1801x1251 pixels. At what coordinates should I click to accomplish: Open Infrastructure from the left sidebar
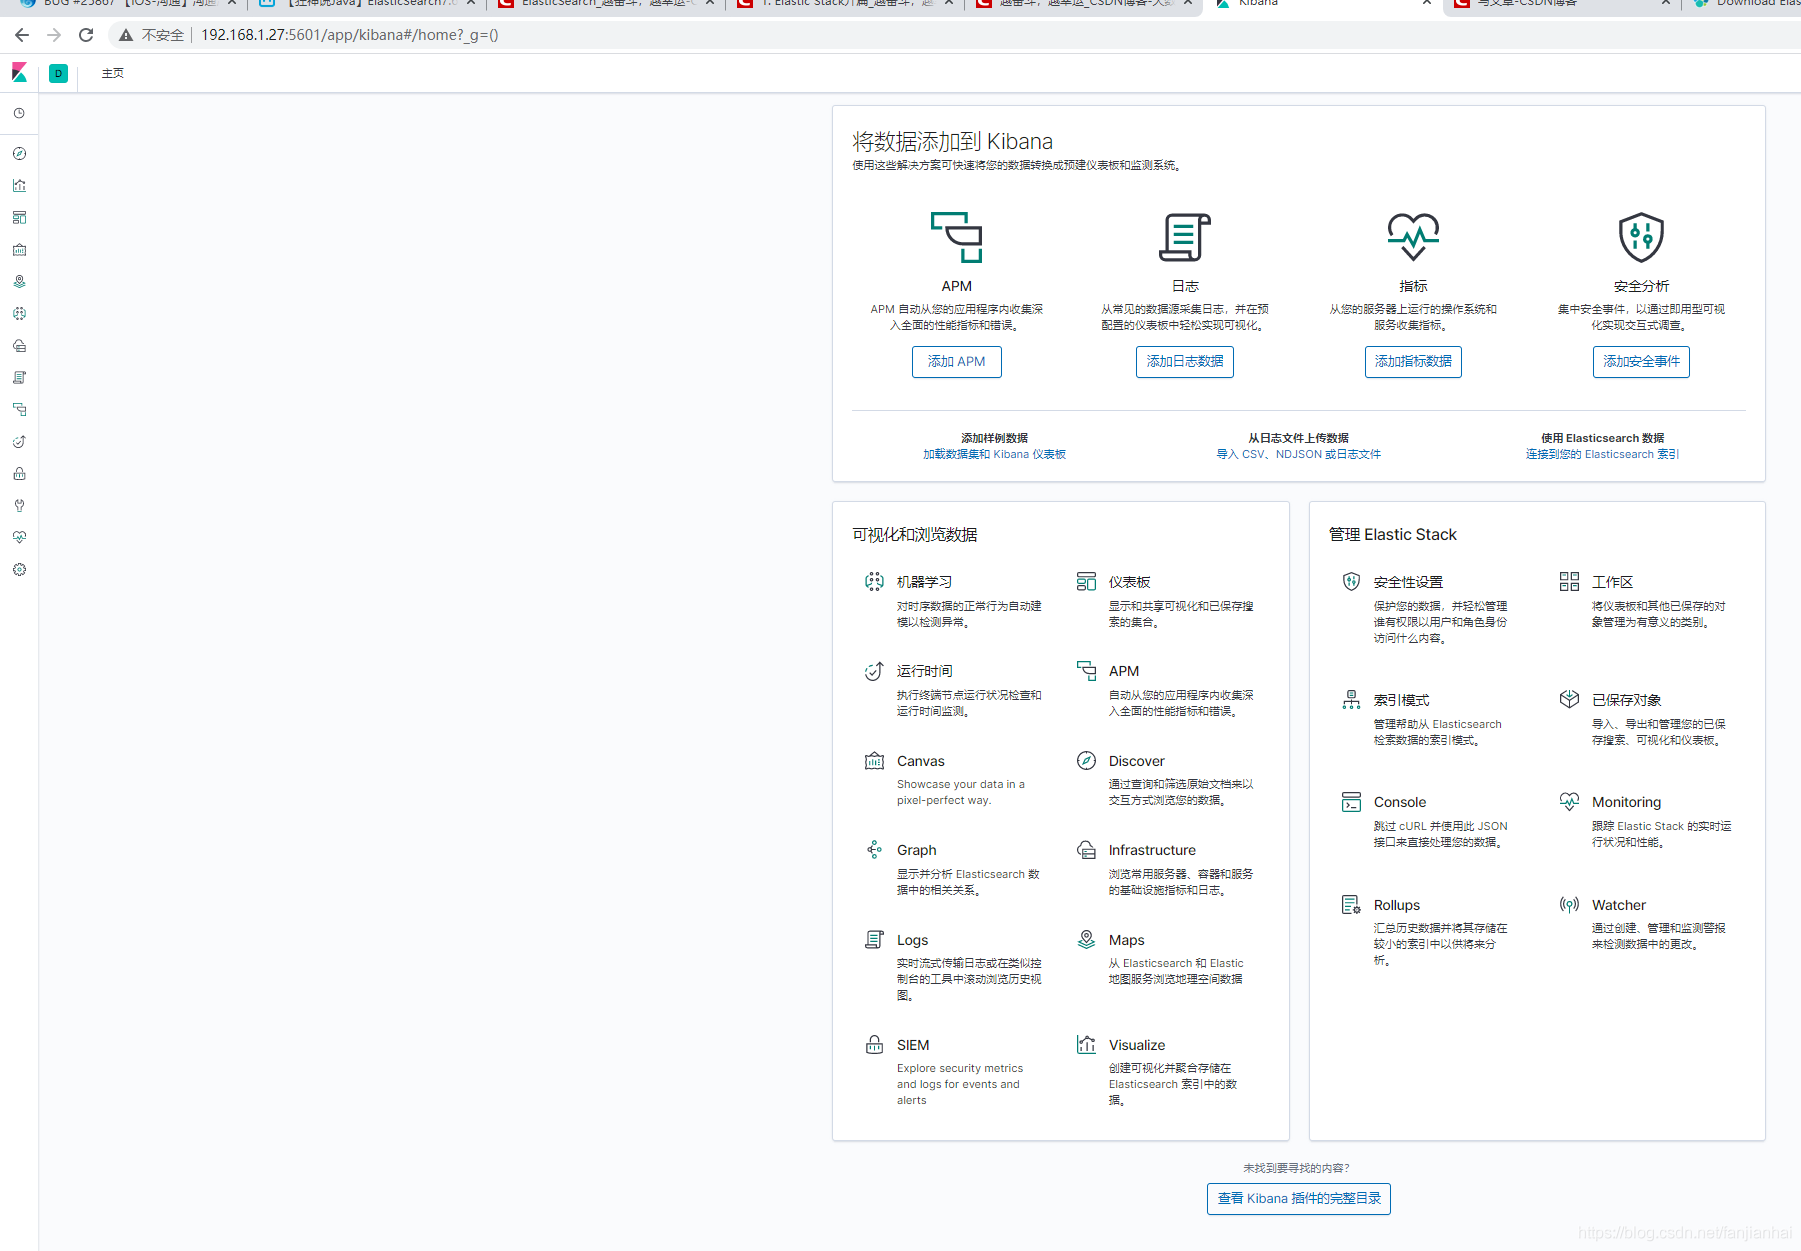pyautogui.click(x=19, y=345)
